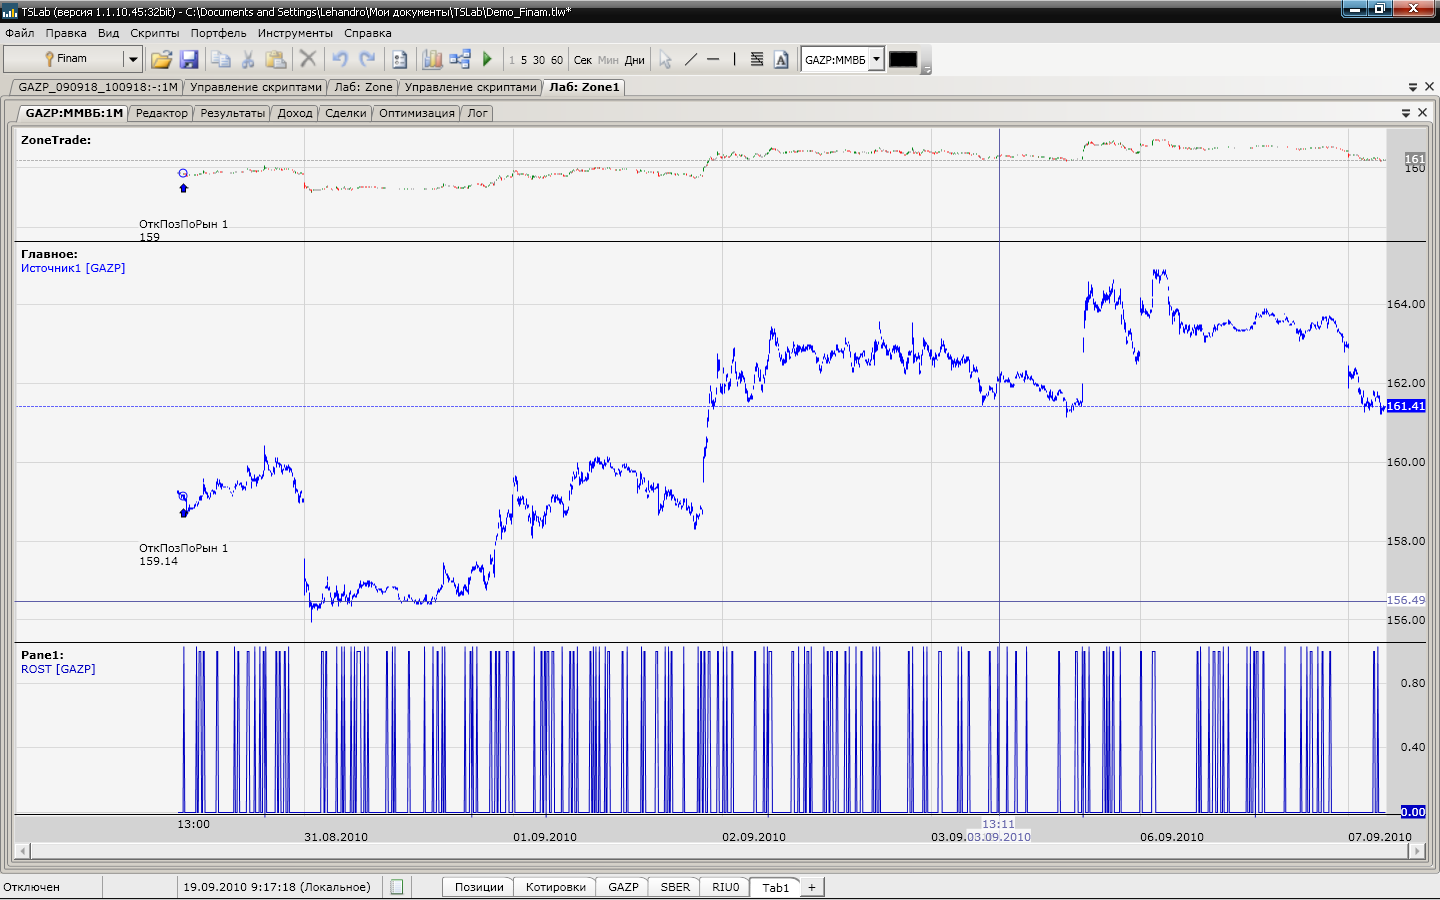The image size is (1440, 900).
Task: Select the arrow cursor tool
Action: 665,60
